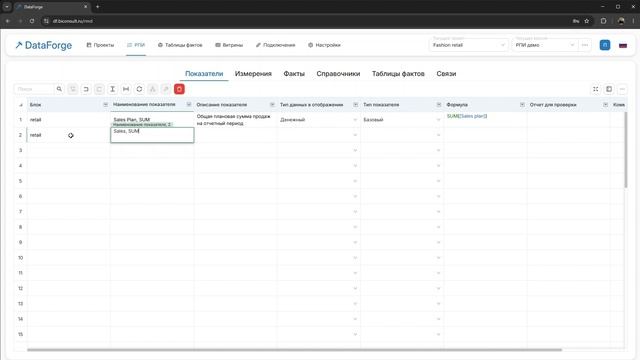Click the blue user avatar button
Screen dimensions: 640x360
pyautogui.click(x=605, y=45)
